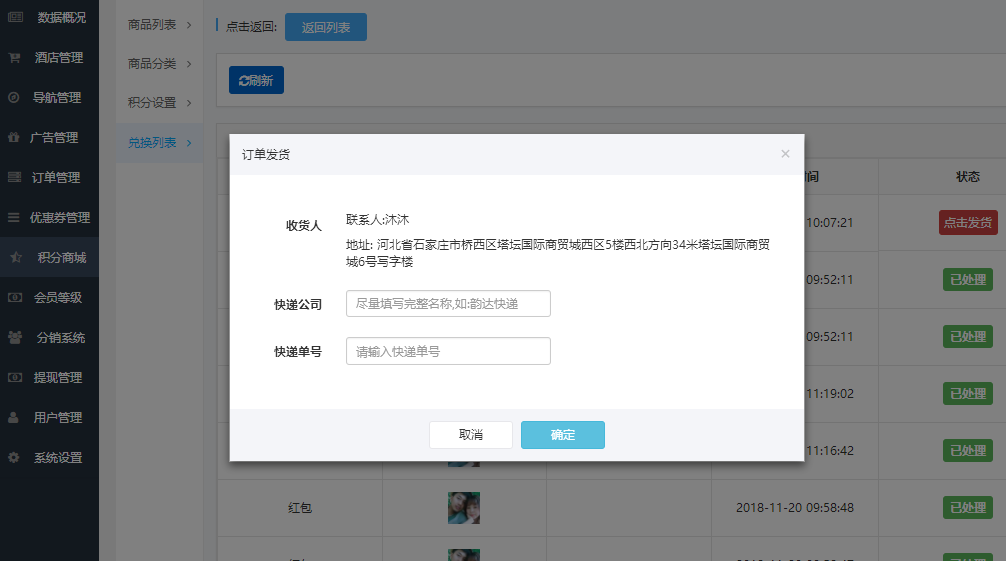
Task: Click the 状态 column header
Action: [968, 177]
